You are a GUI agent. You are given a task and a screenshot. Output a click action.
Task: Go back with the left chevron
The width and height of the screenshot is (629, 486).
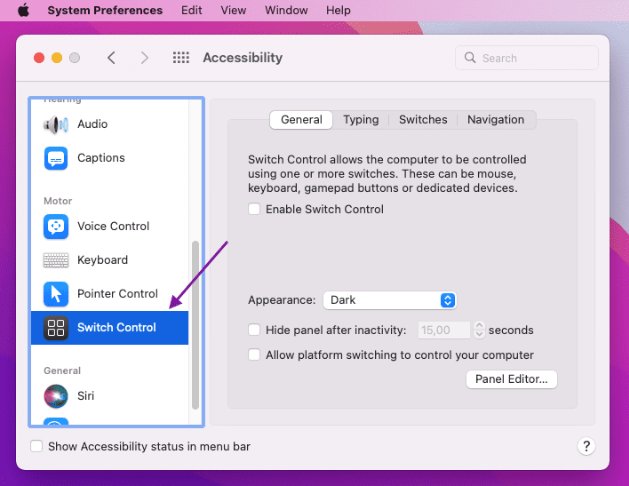112,58
